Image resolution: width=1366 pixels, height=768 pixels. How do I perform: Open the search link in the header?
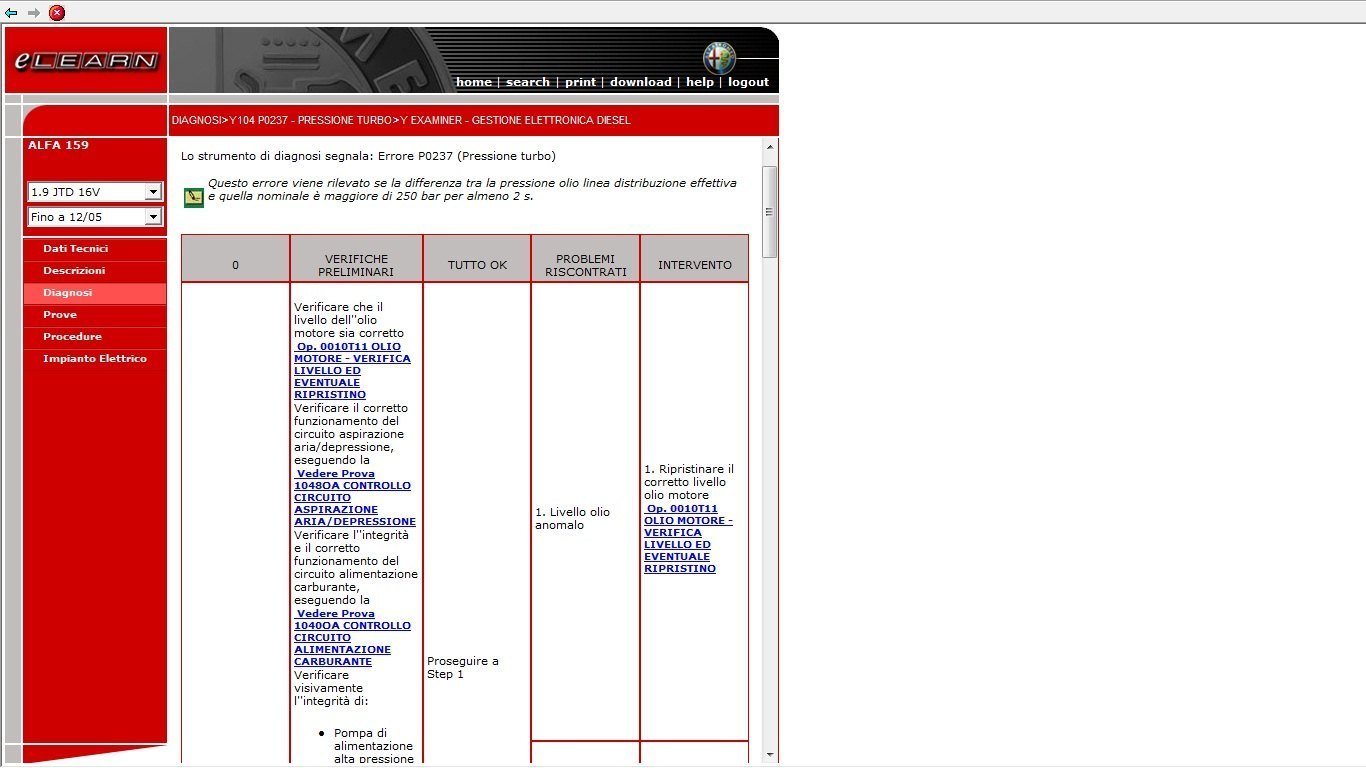click(x=528, y=82)
